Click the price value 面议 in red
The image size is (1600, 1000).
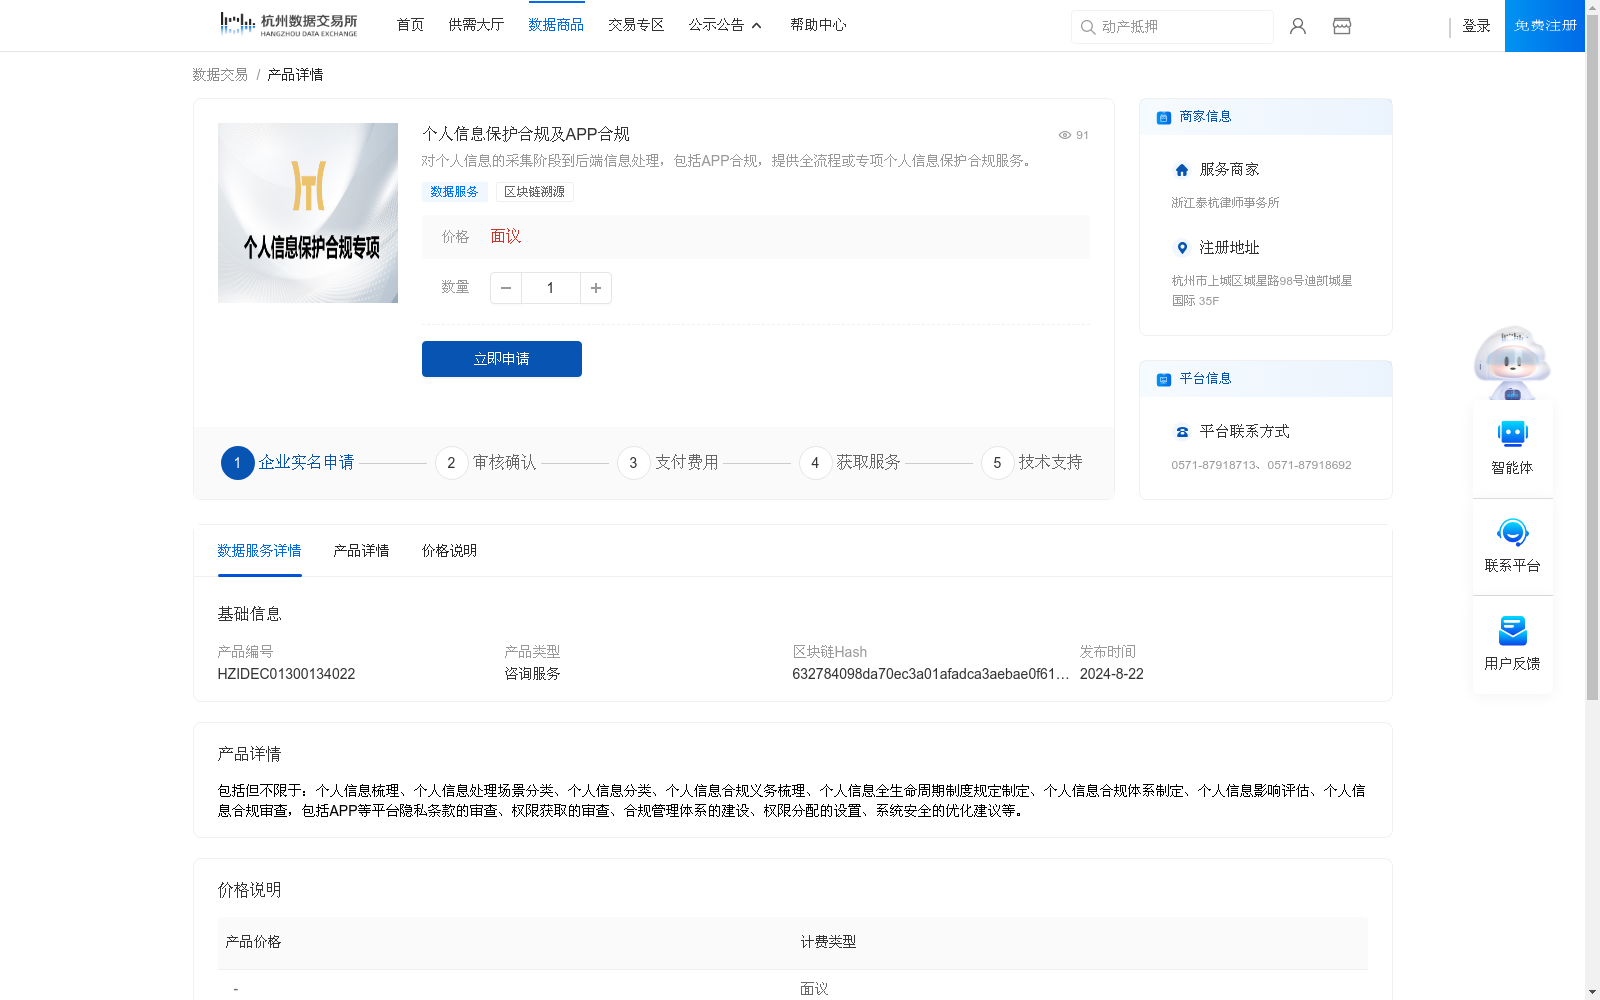pyautogui.click(x=505, y=237)
